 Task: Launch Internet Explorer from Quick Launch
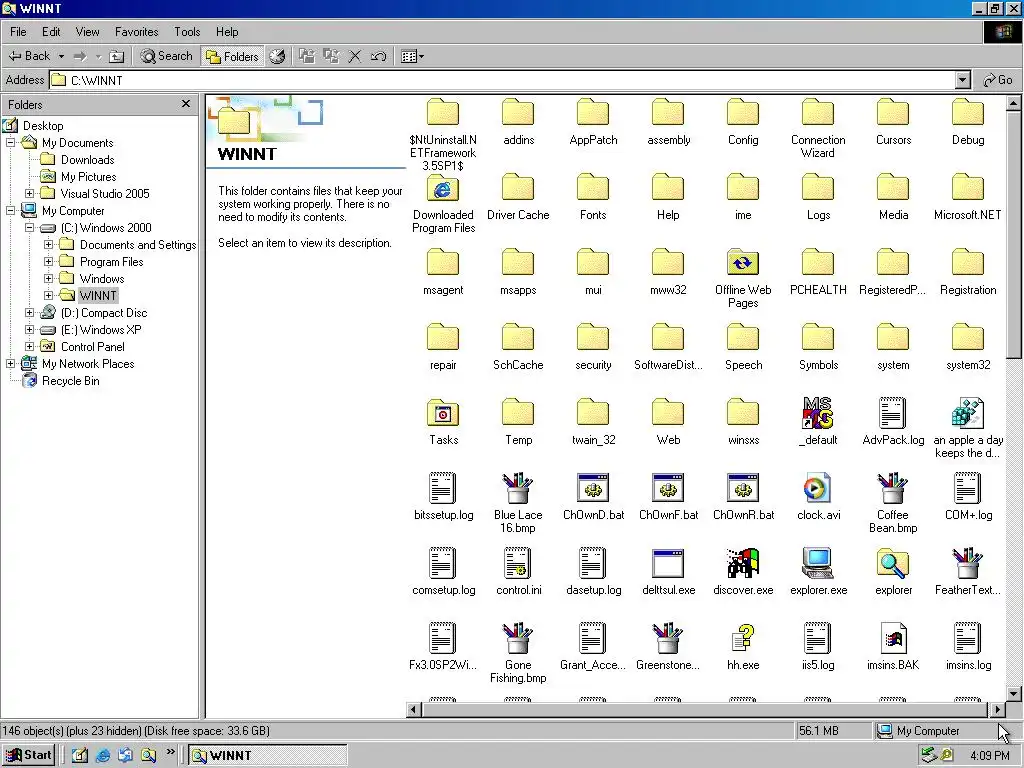103,756
